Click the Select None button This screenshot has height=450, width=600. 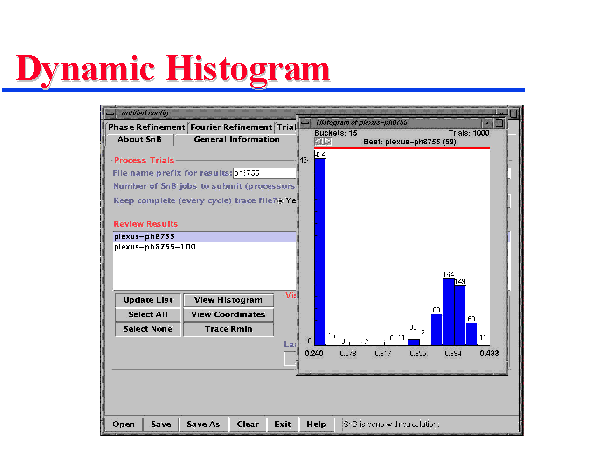point(149,328)
